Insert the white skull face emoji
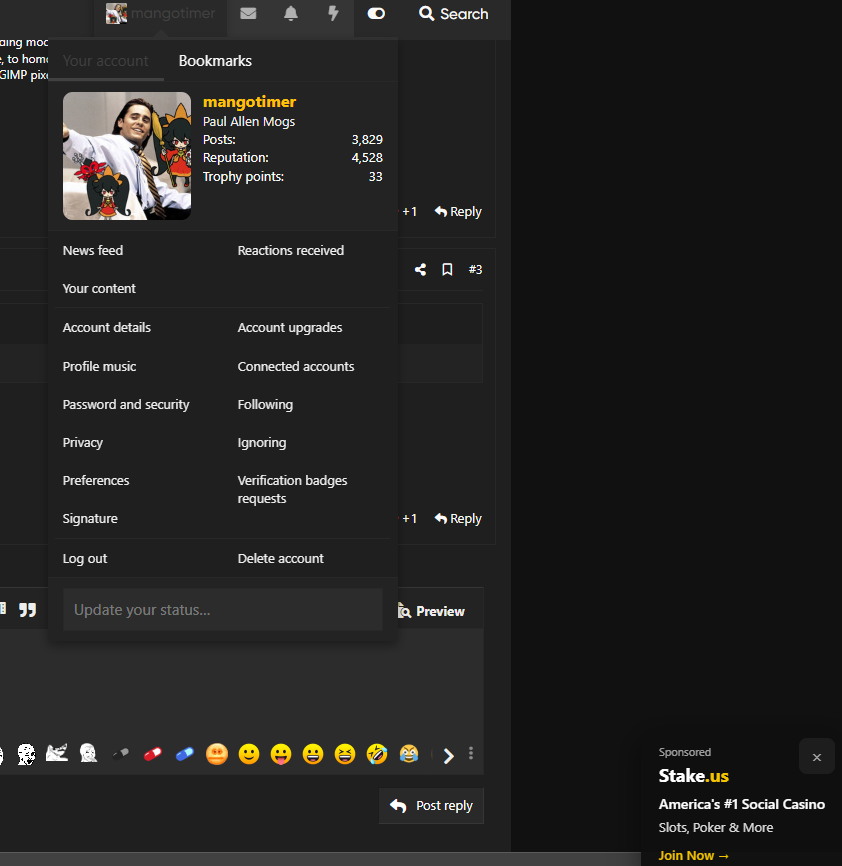 click(26, 754)
